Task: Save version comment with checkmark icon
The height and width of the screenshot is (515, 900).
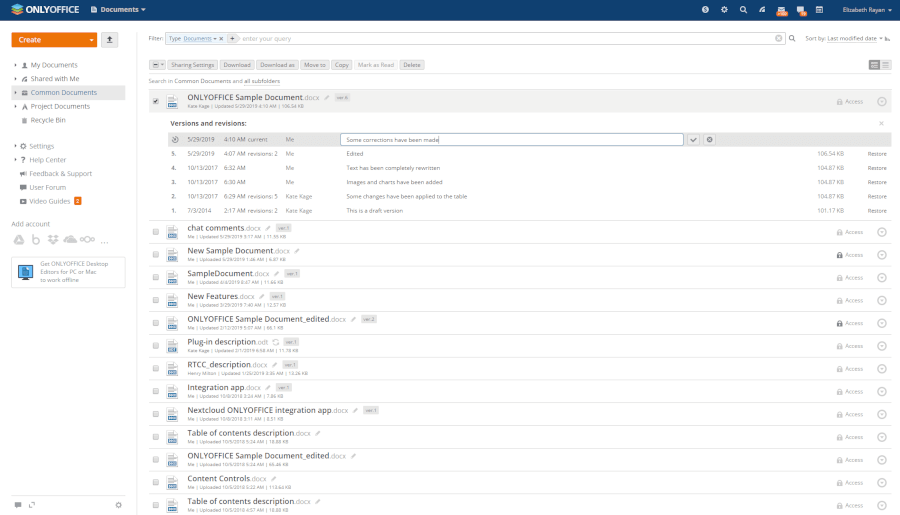Action: tap(694, 139)
